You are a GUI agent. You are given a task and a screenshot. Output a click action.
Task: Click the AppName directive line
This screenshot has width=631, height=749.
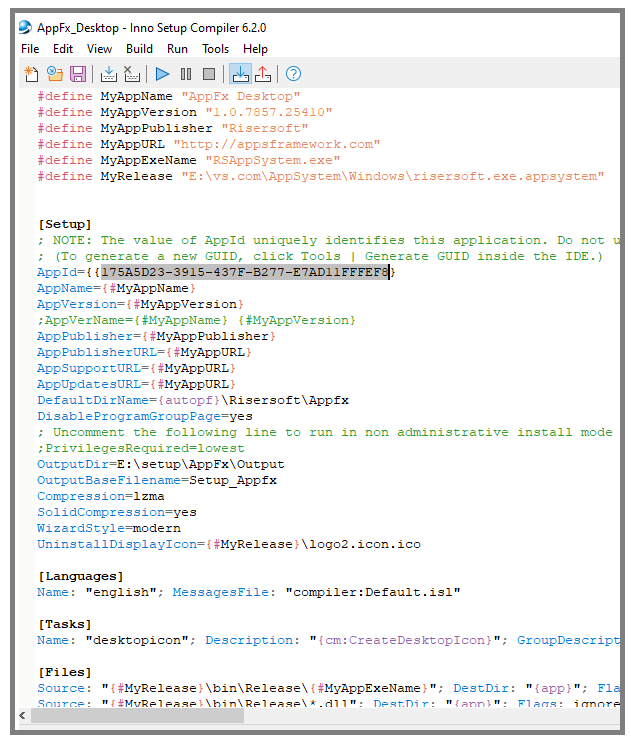[x=116, y=289]
